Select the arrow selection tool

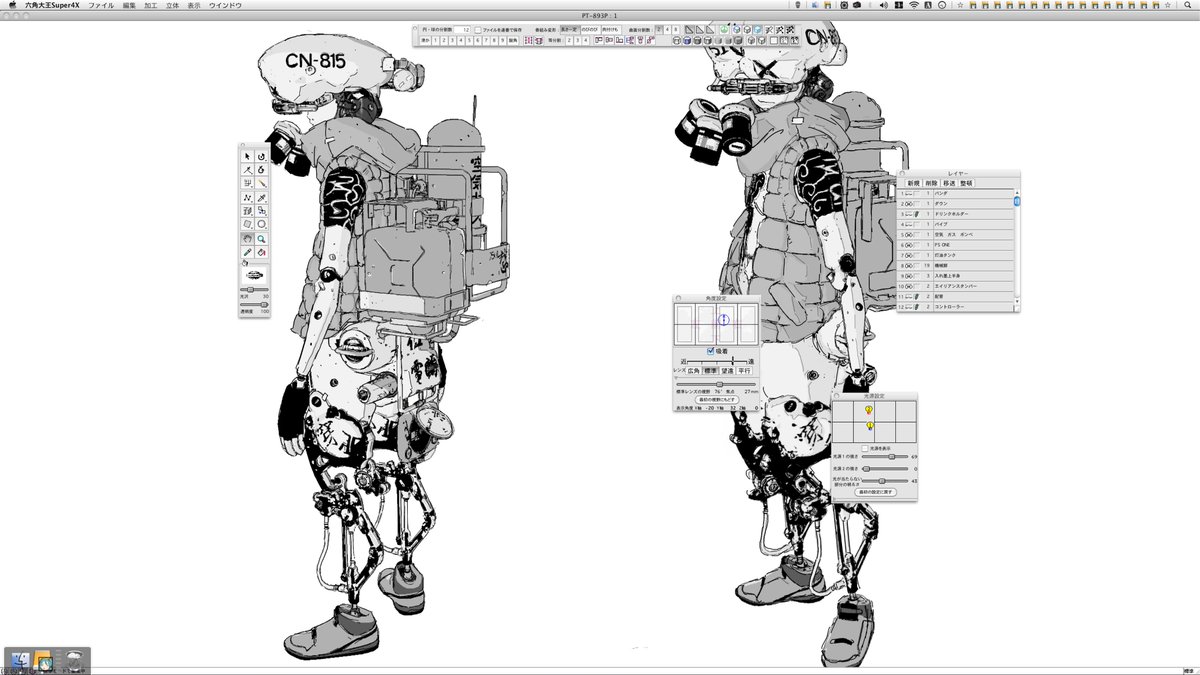point(247,157)
